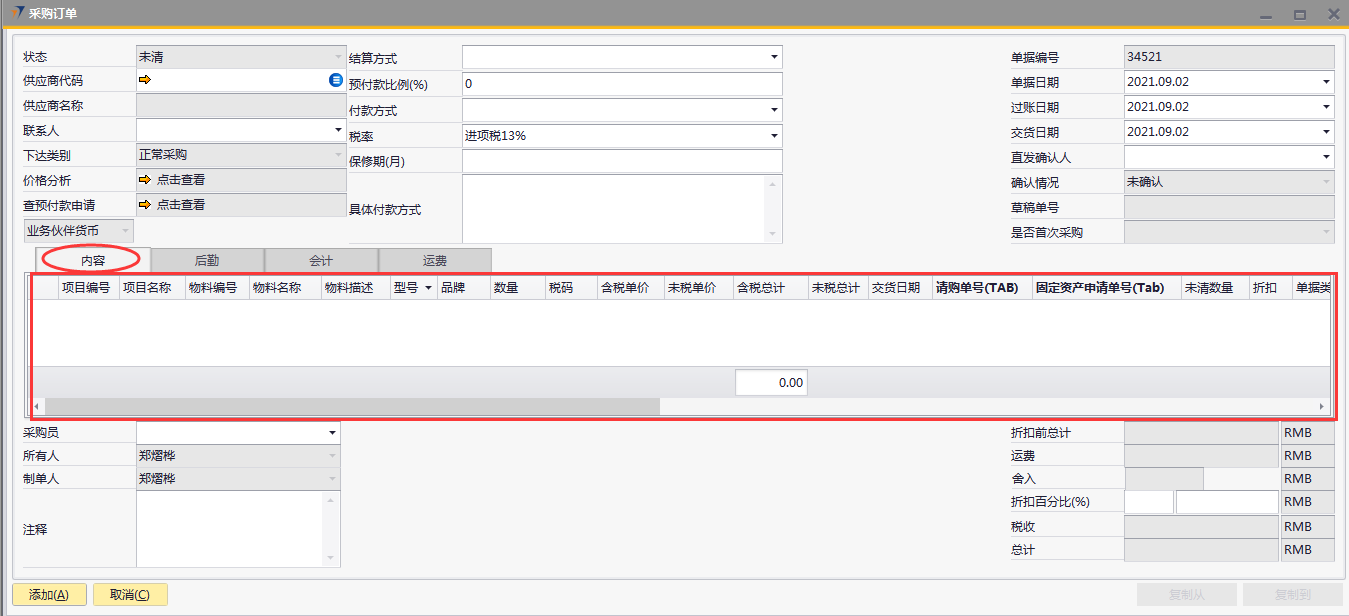Click the grid's horizontal scrollbar thumb
This screenshot has height=616, width=1349.
tap(350, 407)
